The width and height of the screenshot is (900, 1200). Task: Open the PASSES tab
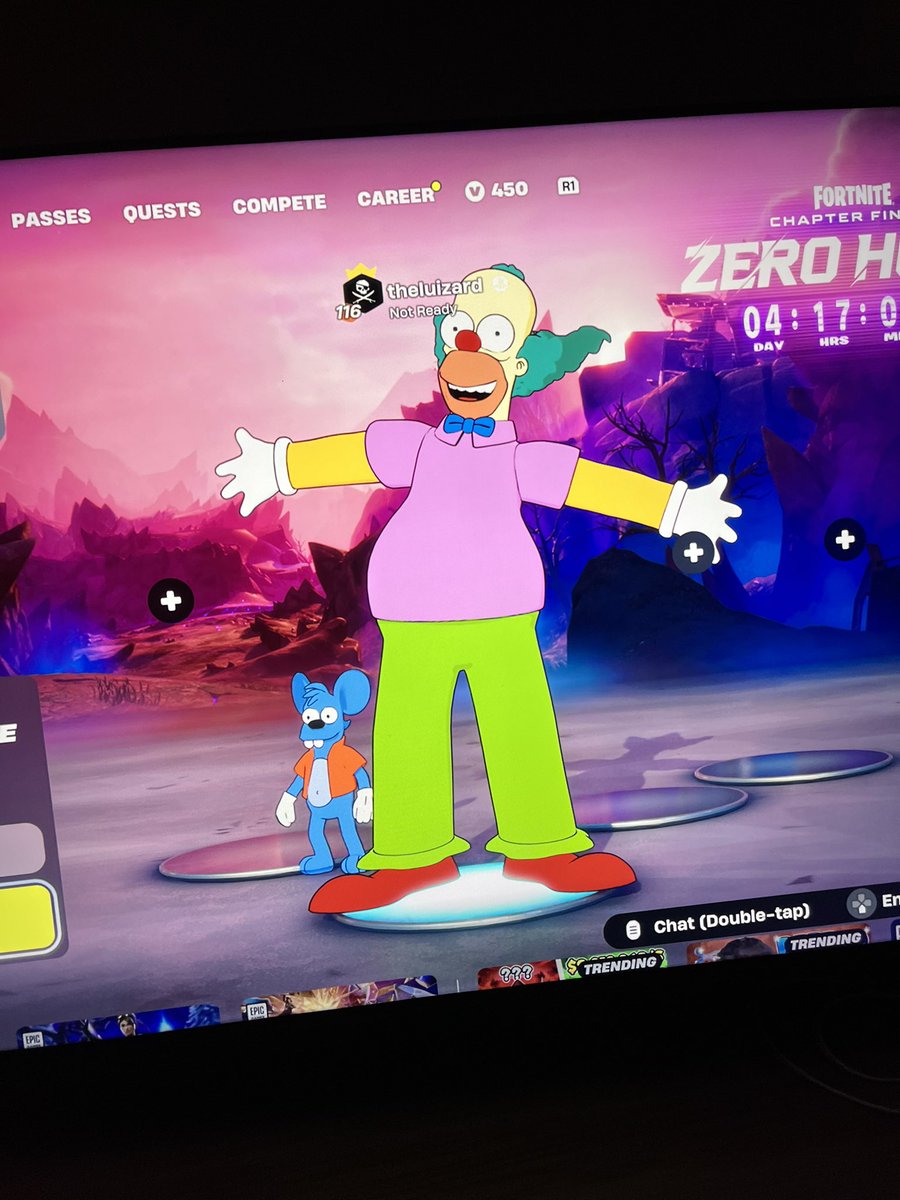(51, 217)
